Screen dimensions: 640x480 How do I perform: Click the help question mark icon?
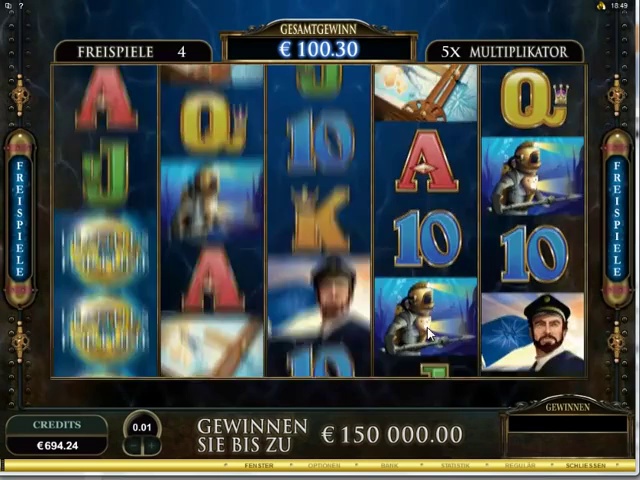21,6
